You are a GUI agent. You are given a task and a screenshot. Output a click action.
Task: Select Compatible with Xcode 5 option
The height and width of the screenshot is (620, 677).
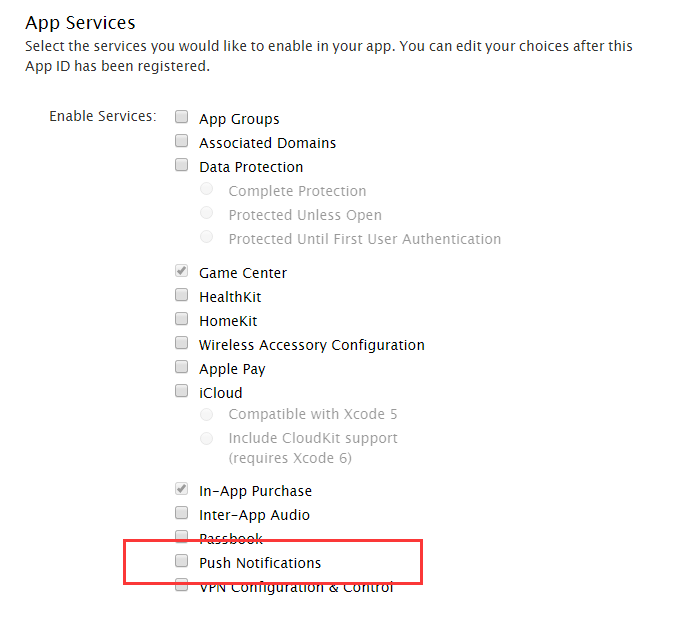point(207,414)
